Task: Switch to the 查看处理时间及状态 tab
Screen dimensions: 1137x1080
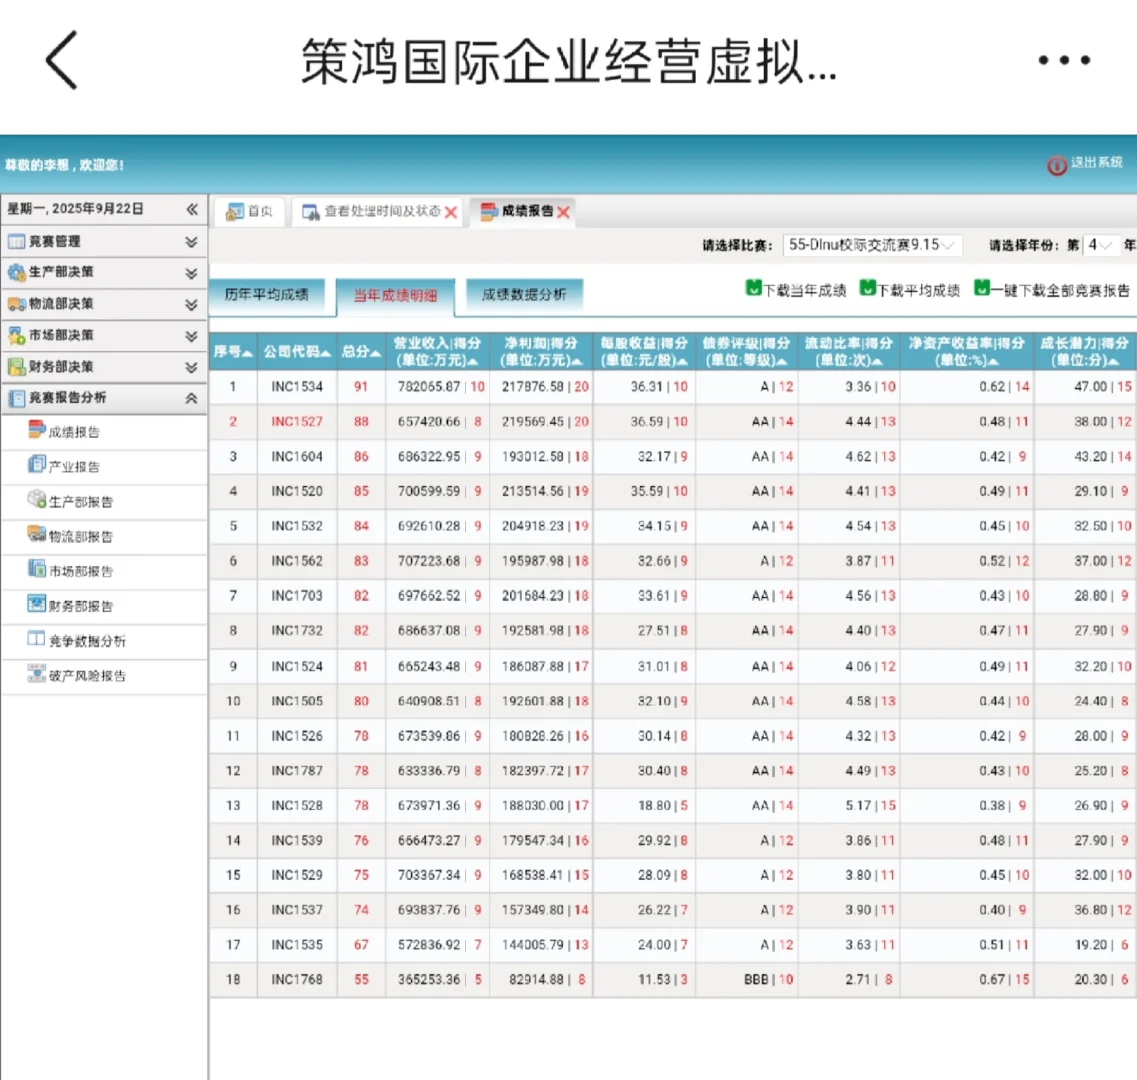Action: pyautogui.click(x=378, y=212)
